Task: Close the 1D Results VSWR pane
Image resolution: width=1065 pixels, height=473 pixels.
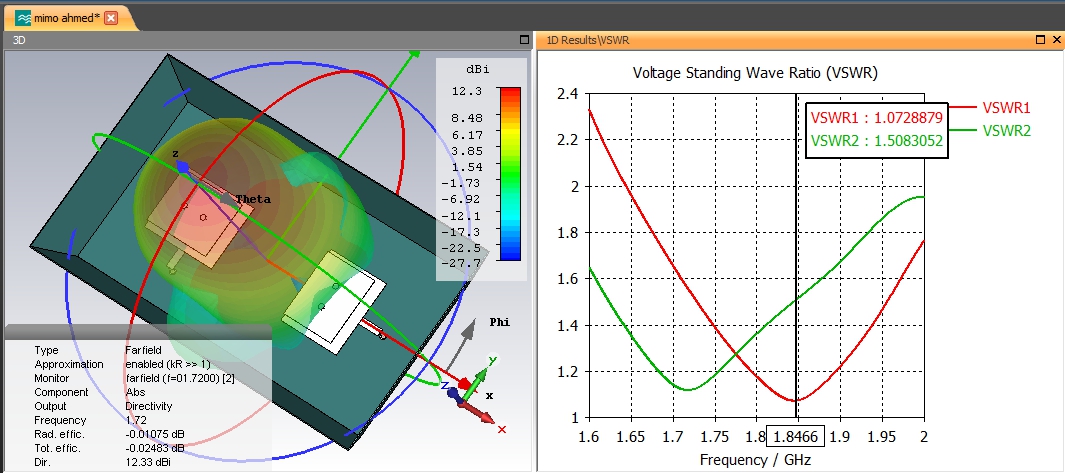Action: (1055, 40)
